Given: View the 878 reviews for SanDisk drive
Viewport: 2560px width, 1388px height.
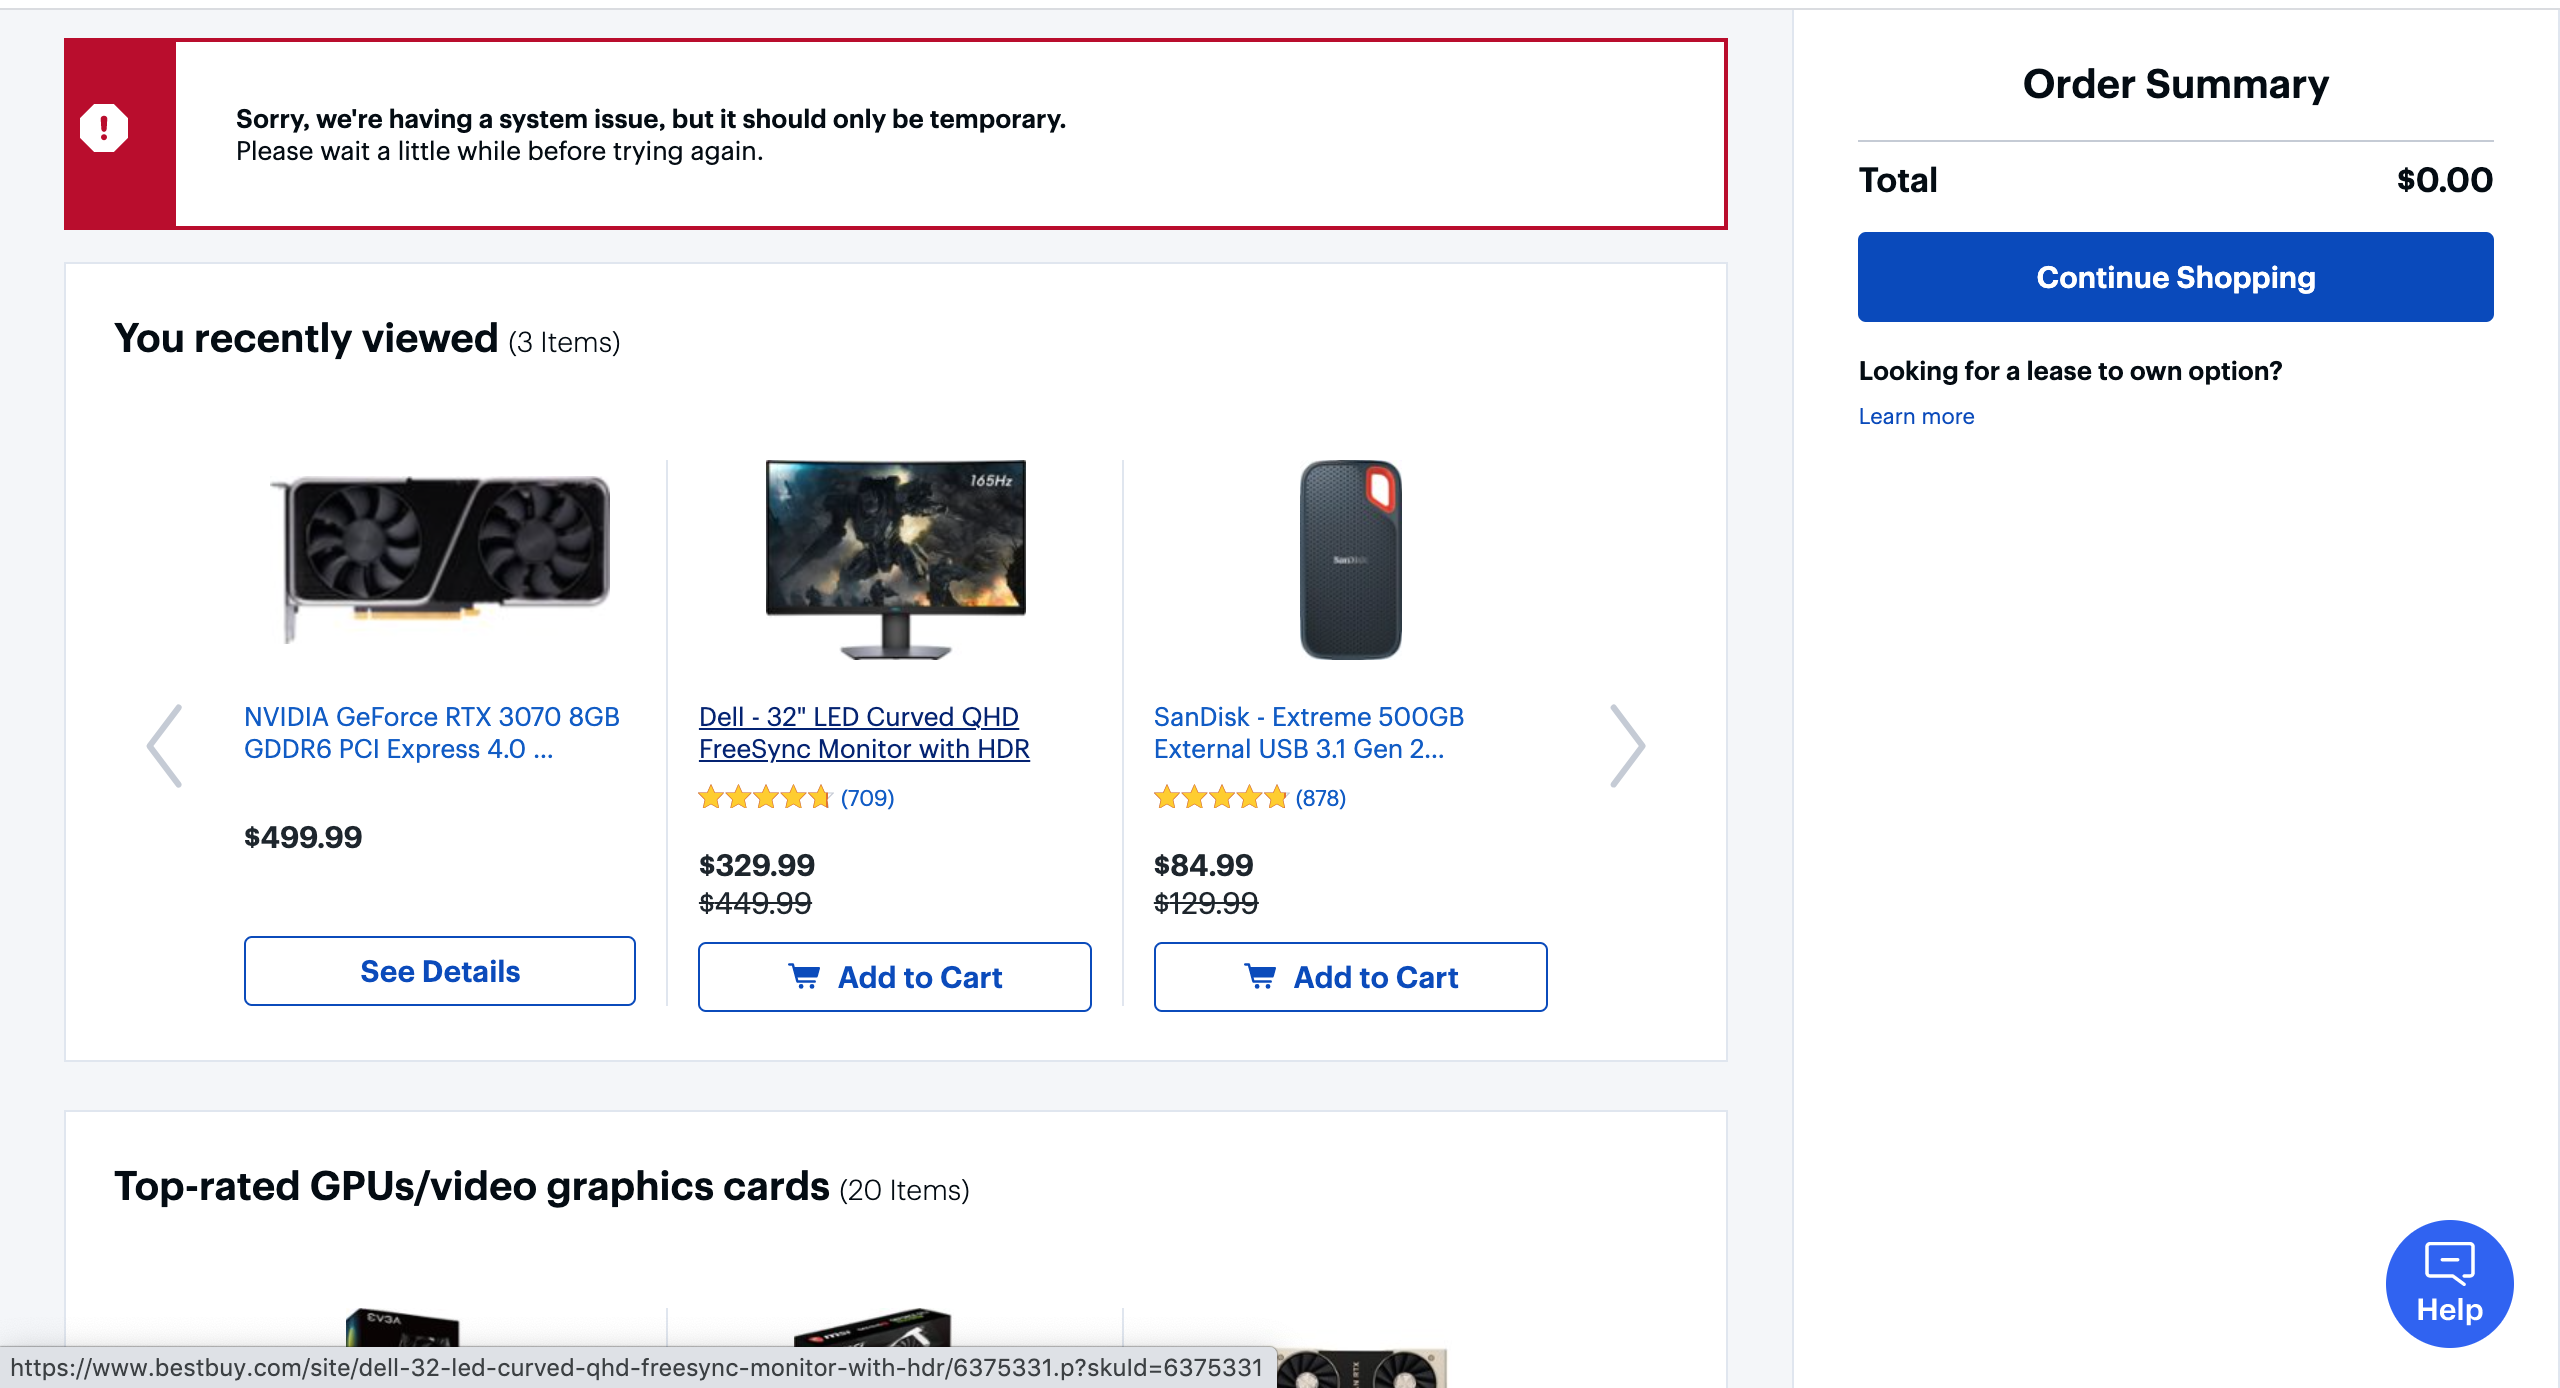Looking at the screenshot, I should click(x=1321, y=798).
